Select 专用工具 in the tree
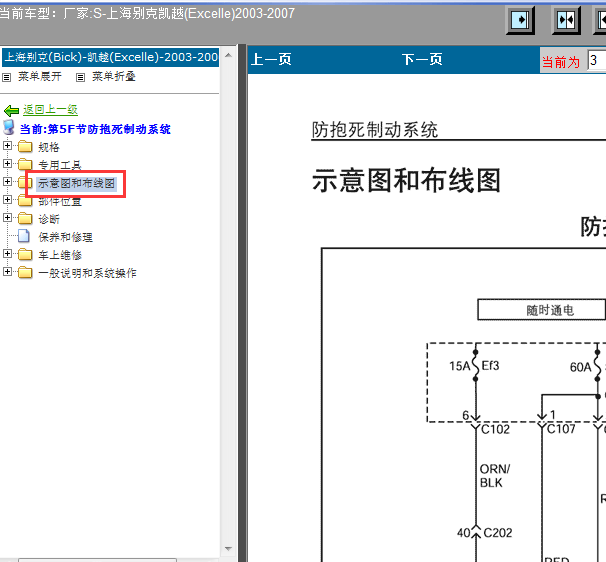606x562 pixels. click(x=60, y=165)
